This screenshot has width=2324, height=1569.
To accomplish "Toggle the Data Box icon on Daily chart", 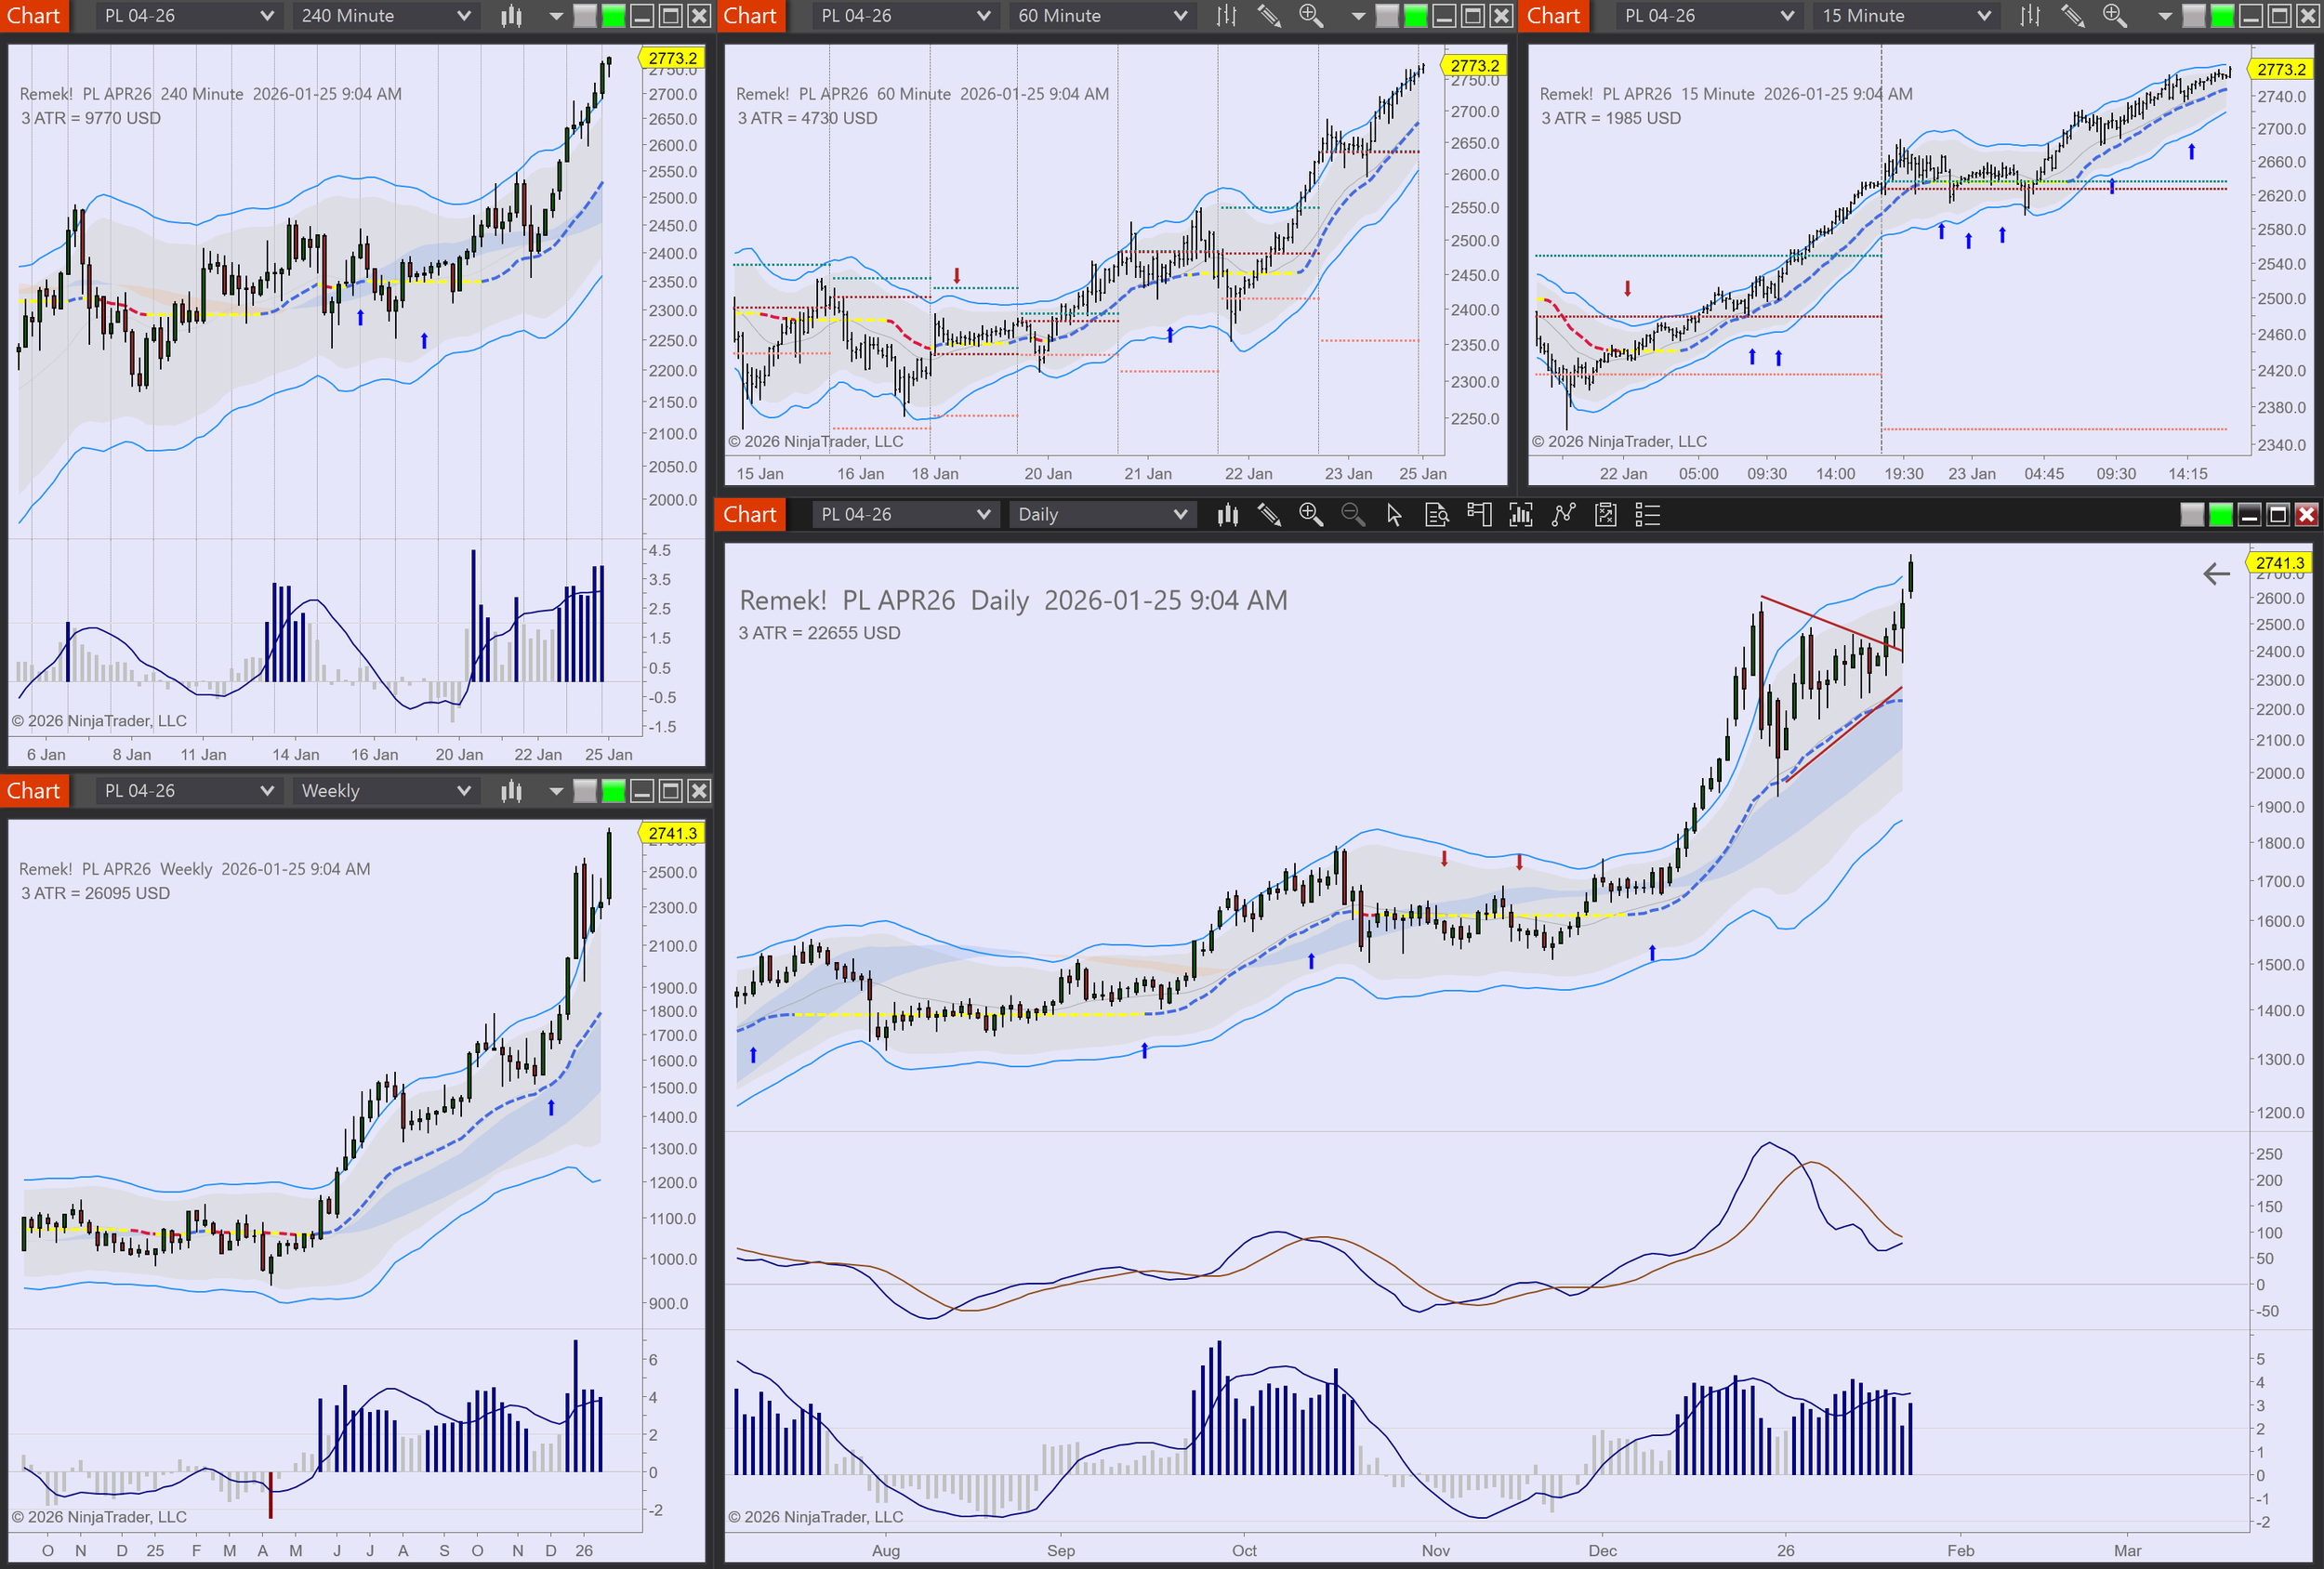I will click(x=1436, y=515).
